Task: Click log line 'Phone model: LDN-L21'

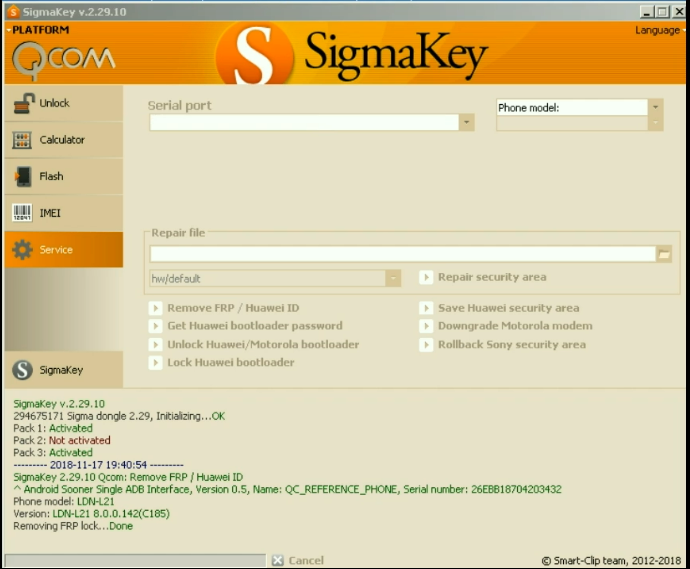Action: click(x=64, y=502)
